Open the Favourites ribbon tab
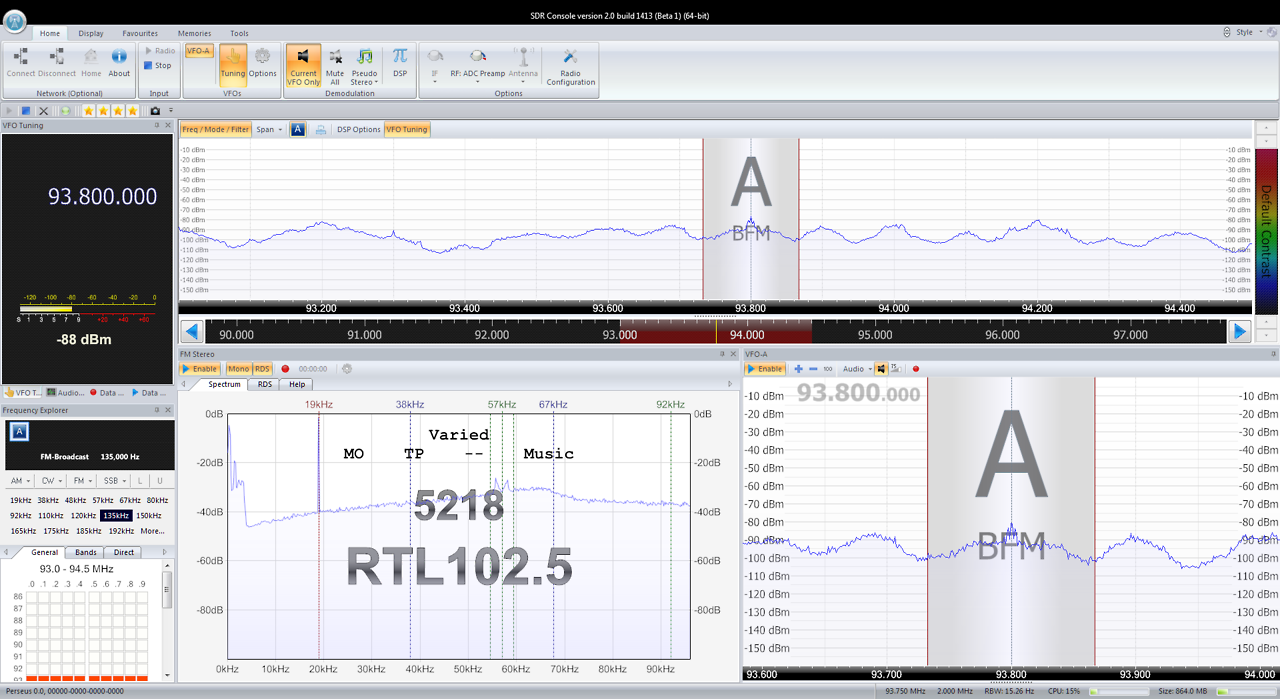Viewport: 1280px width, 699px height. [140, 33]
